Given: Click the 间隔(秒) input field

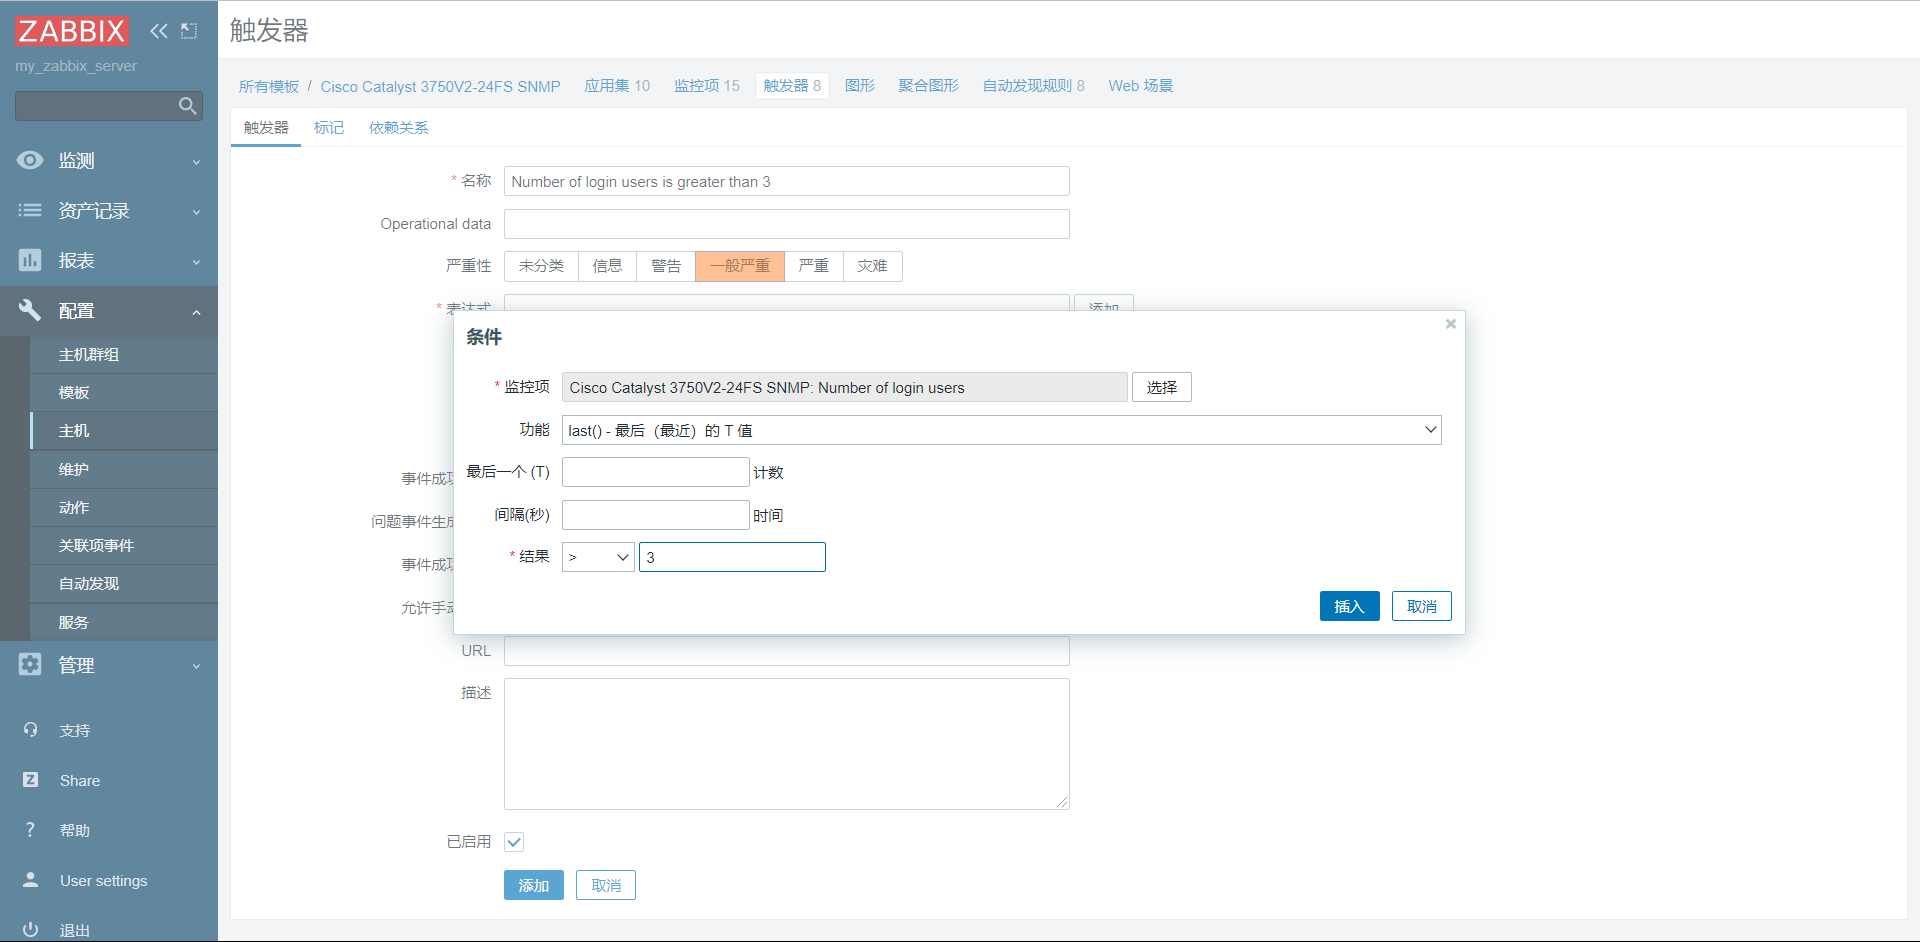Looking at the screenshot, I should [656, 515].
